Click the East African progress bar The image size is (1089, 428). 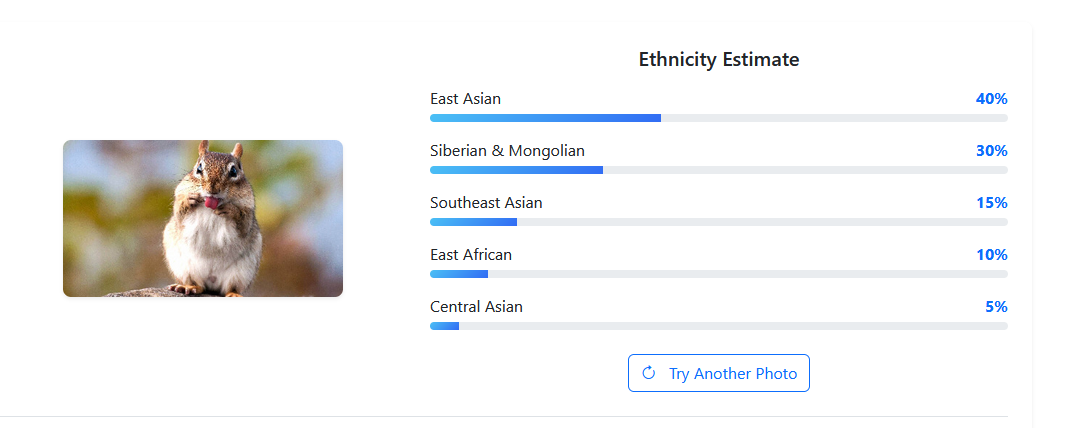(718, 274)
